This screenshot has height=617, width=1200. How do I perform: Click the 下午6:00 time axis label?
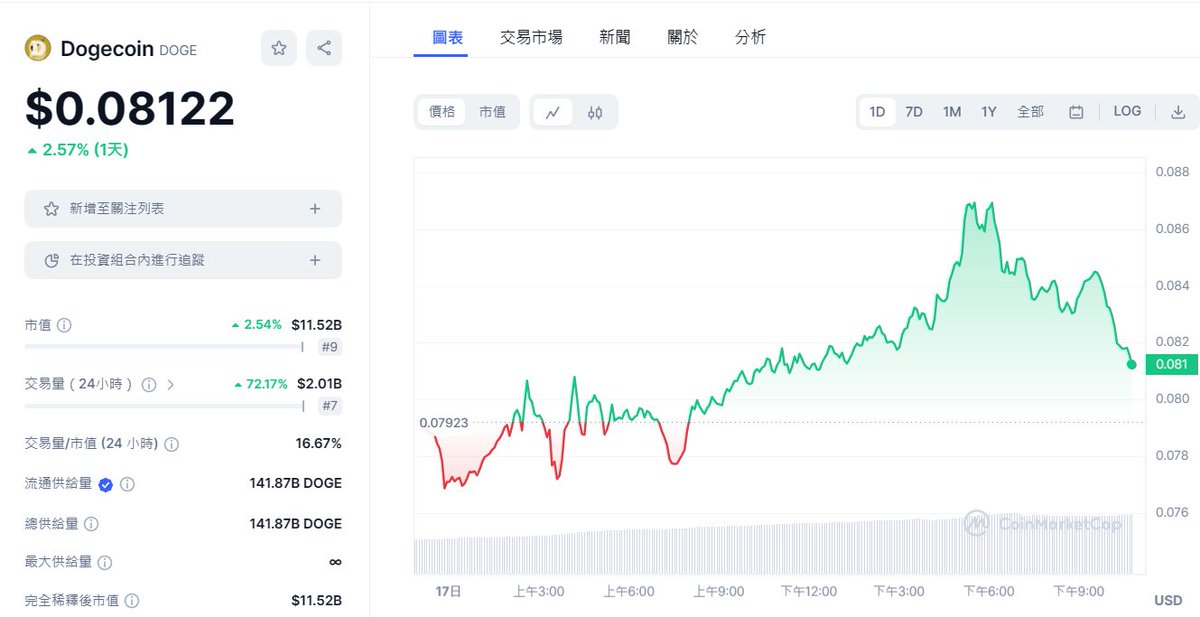click(989, 592)
